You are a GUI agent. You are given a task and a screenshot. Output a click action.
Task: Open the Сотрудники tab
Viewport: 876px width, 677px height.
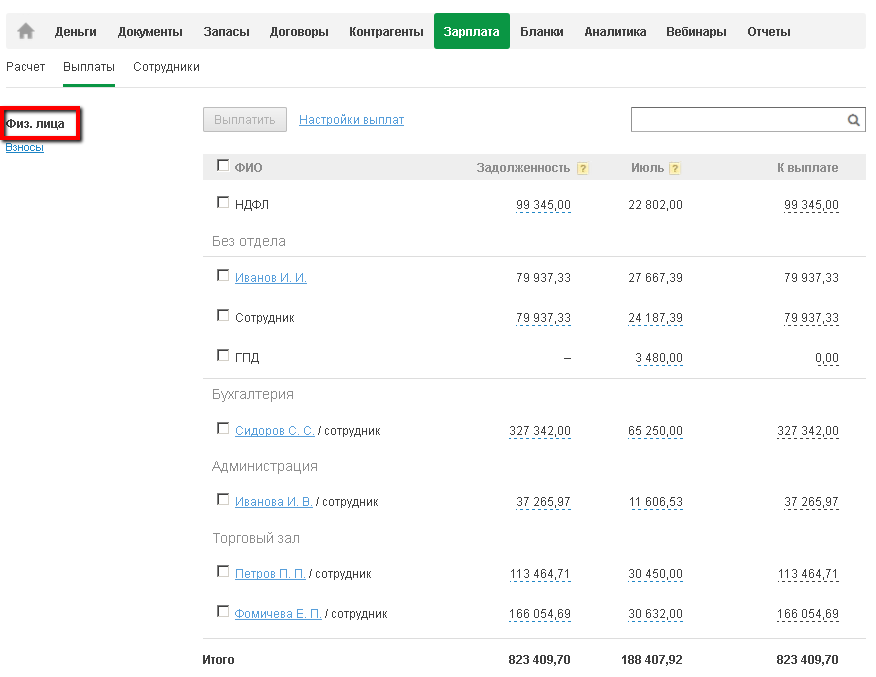[x=166, y=67]
